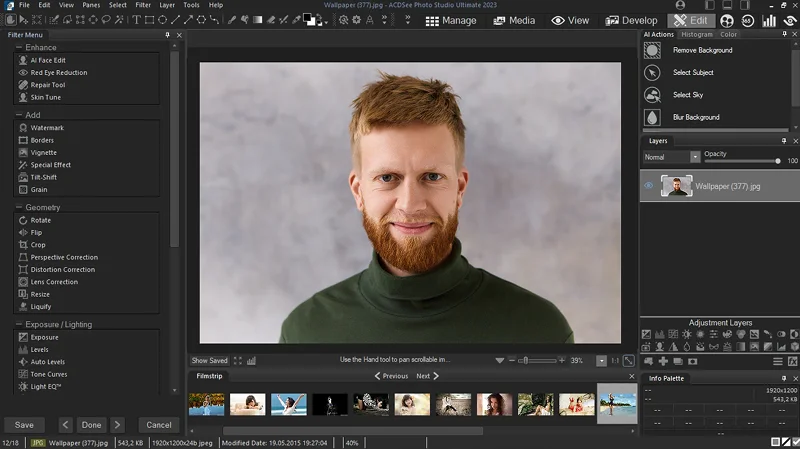Choose the Crop geometry tool
Image resolution: width=800 pixels, height=449 pixels.
coord(38,245)
